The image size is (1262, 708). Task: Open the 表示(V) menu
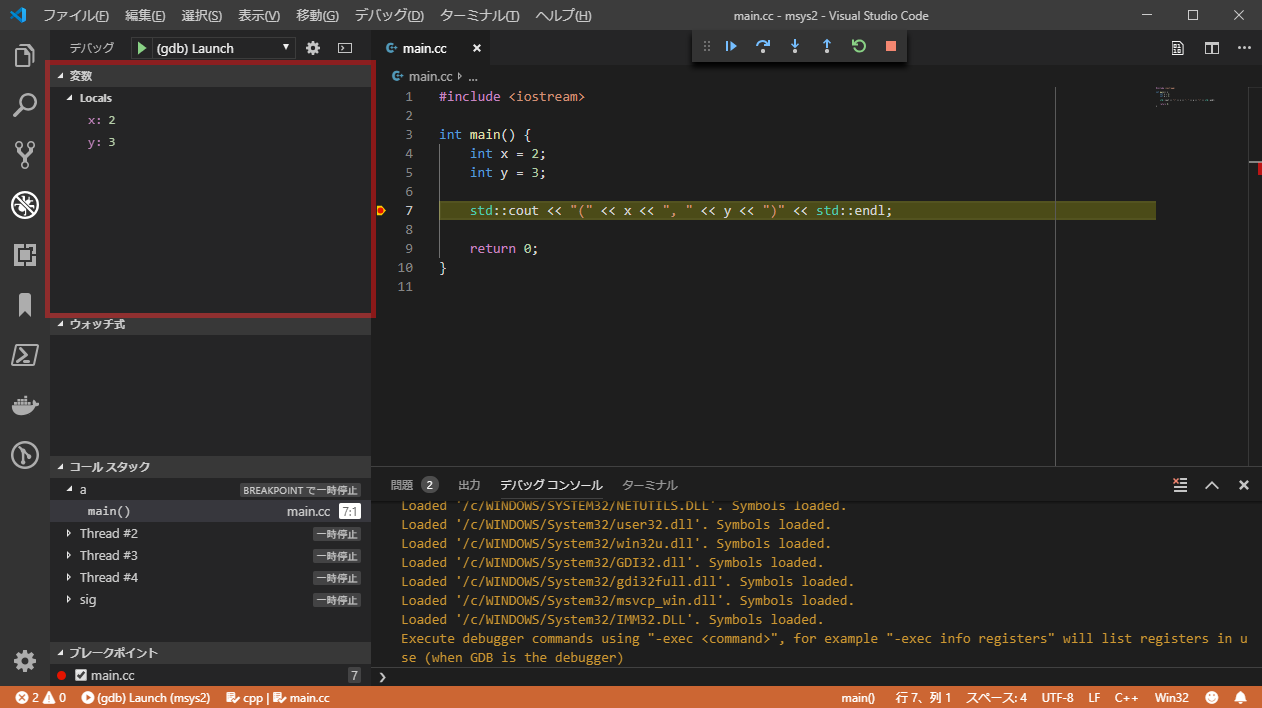(x=259, y=16)
